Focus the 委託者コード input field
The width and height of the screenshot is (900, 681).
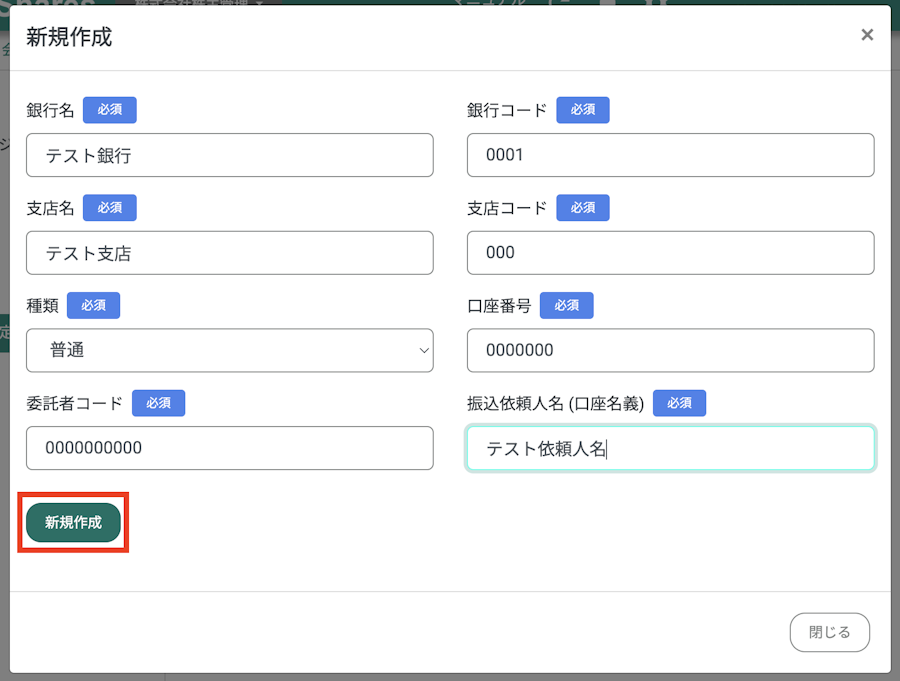tap(230, 448)
